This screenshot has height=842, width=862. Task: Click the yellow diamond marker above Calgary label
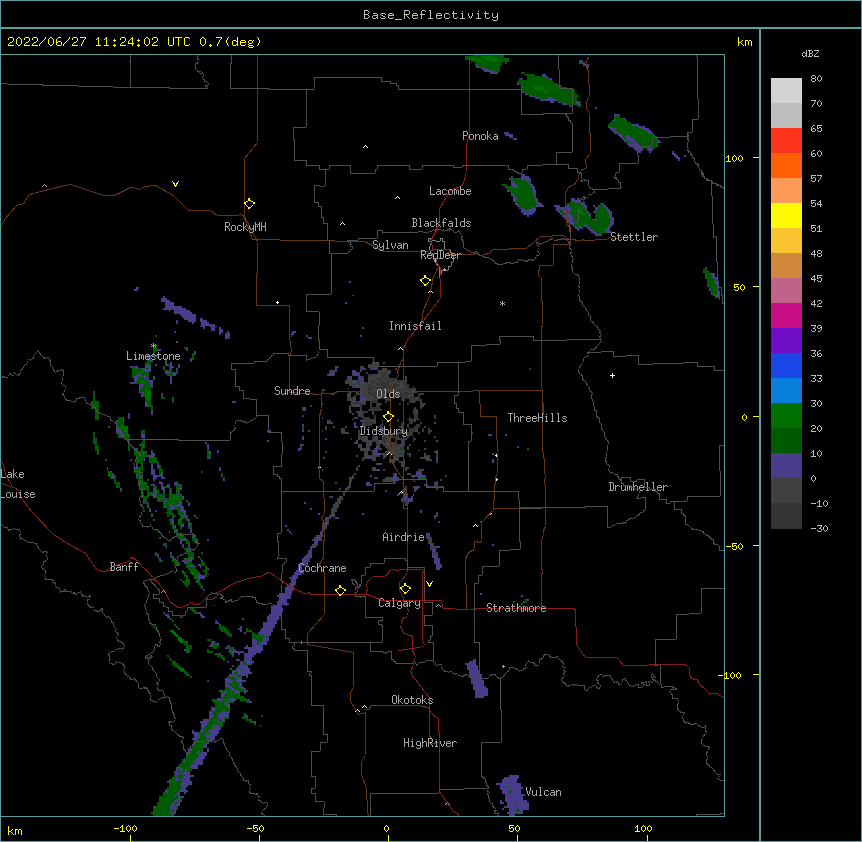pyautogui.click(x=405, y=589)
